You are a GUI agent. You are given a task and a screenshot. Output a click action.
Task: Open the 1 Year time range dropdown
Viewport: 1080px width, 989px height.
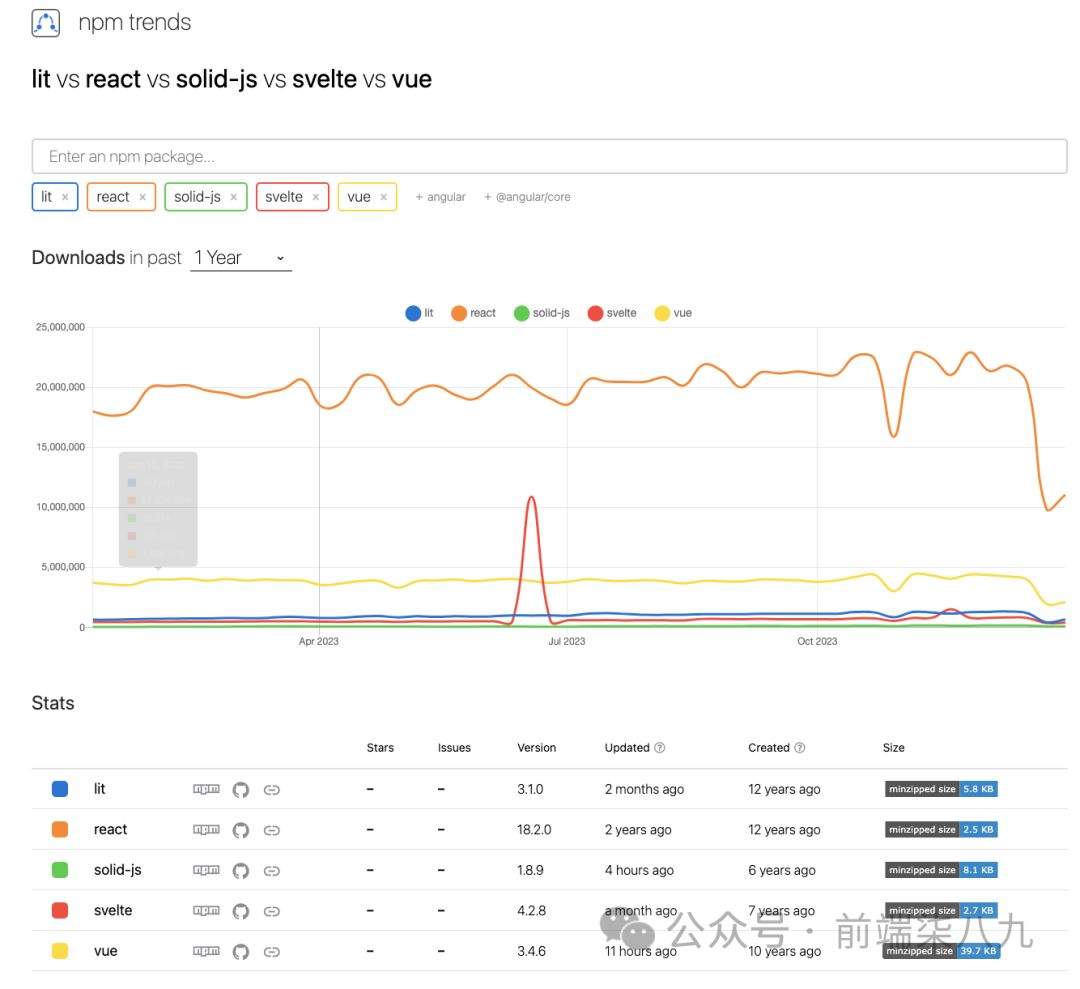(x=240, y=258)
